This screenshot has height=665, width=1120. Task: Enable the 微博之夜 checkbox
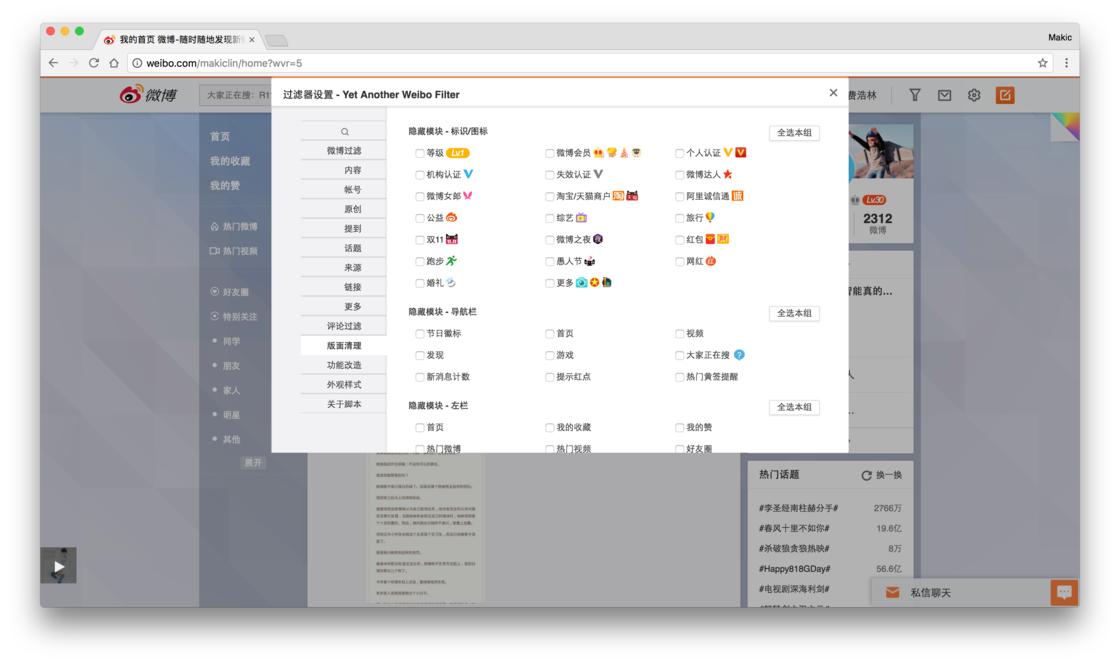pos(550,240)
